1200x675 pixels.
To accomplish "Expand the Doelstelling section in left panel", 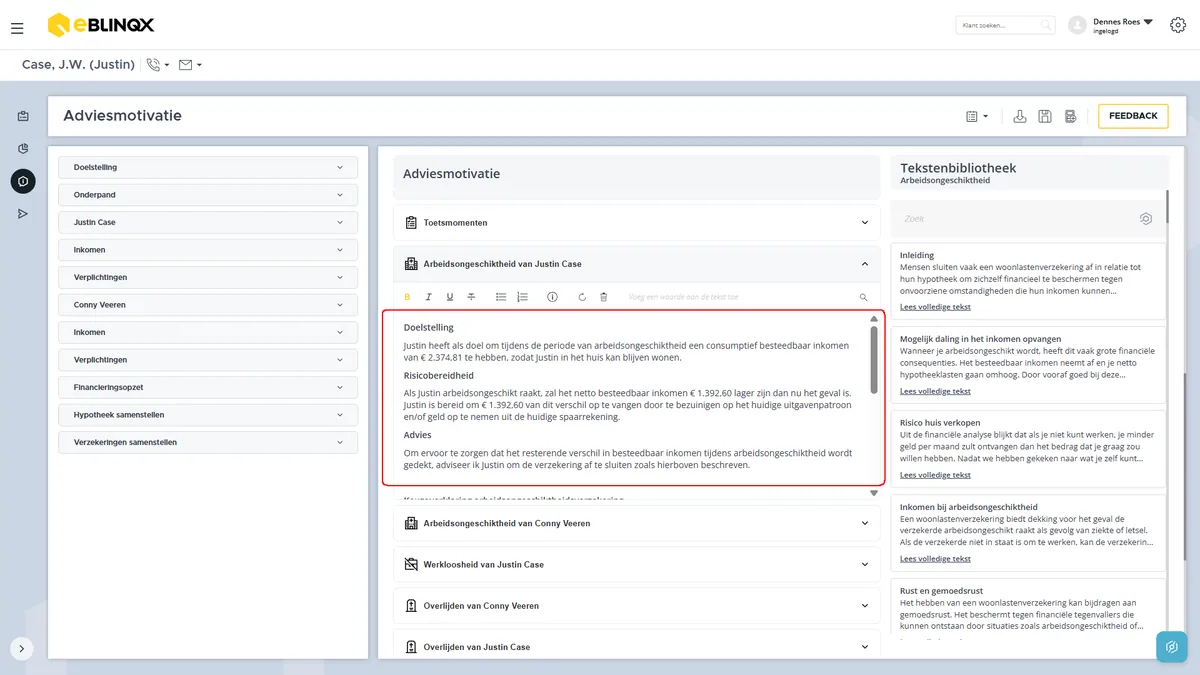I will point(208,167).
